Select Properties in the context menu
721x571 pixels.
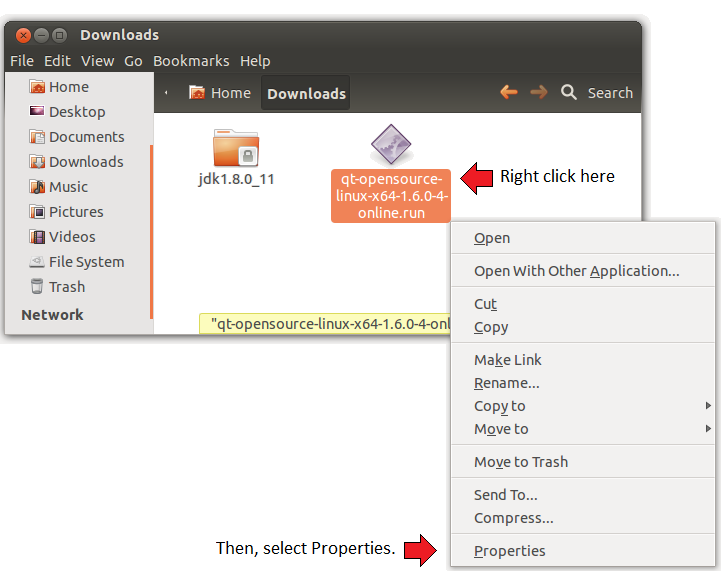pos(583,551)
